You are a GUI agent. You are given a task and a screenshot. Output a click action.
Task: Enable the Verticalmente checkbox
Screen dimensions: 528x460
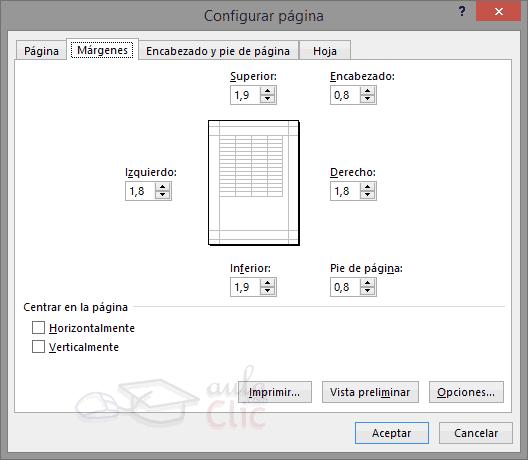[x=38, y=346]
